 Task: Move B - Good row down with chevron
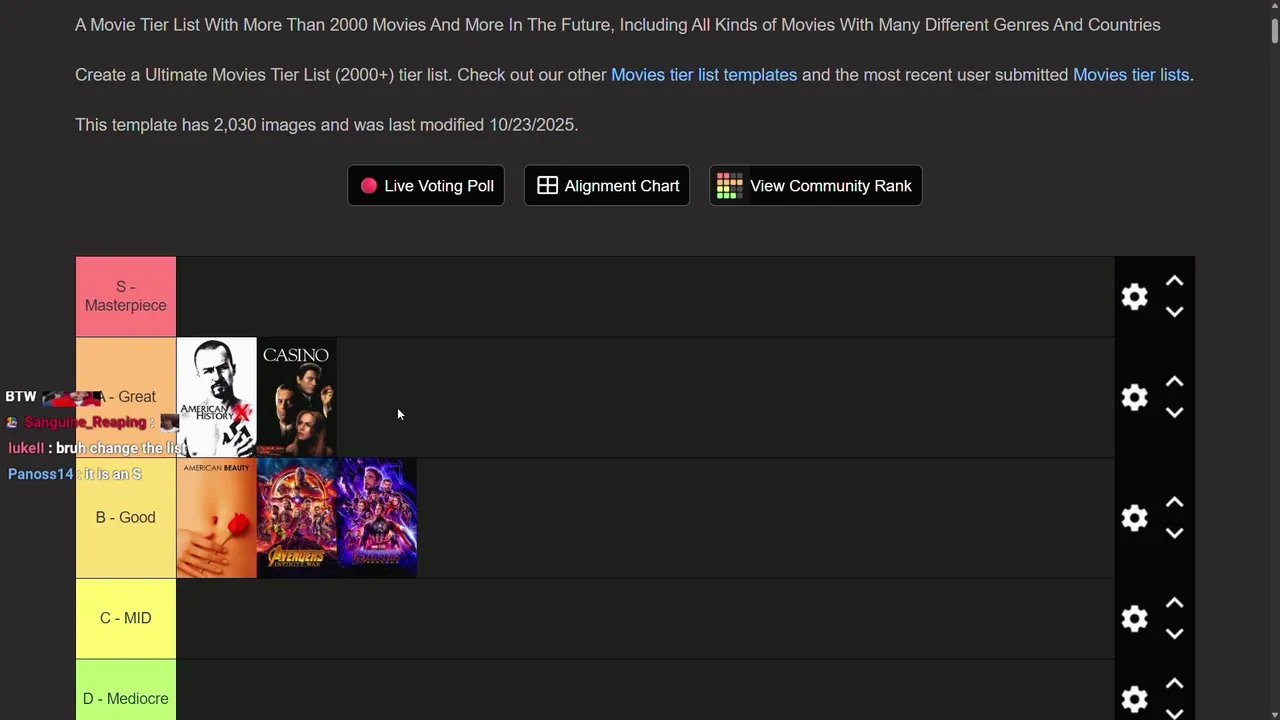1175,533
